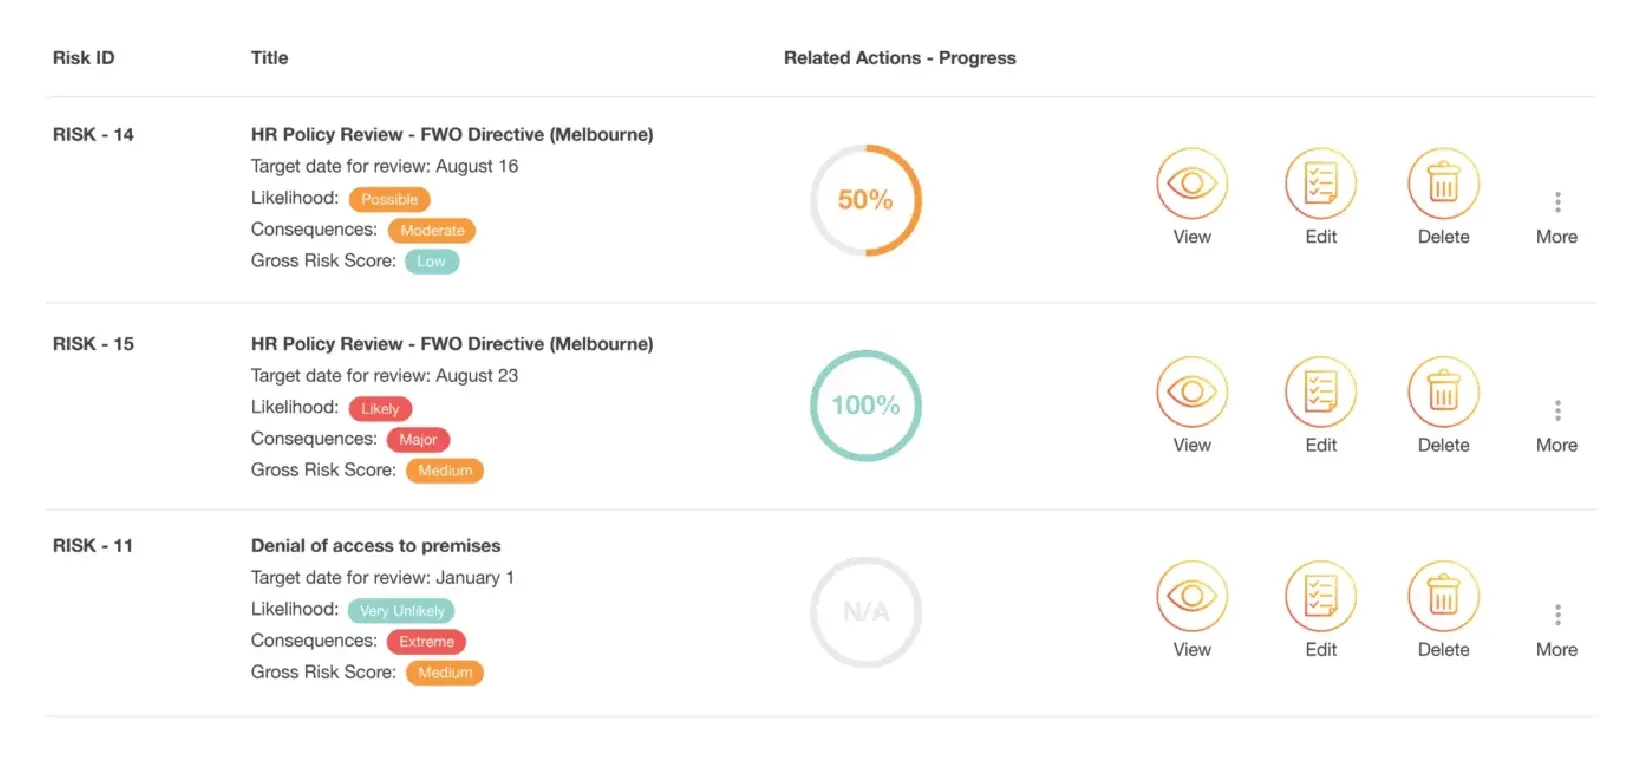Select the 100% progress ring for RISK - 15
The width and height of the screenshot is (1630, 760).
pyautogui.click(x=865, y=405)
